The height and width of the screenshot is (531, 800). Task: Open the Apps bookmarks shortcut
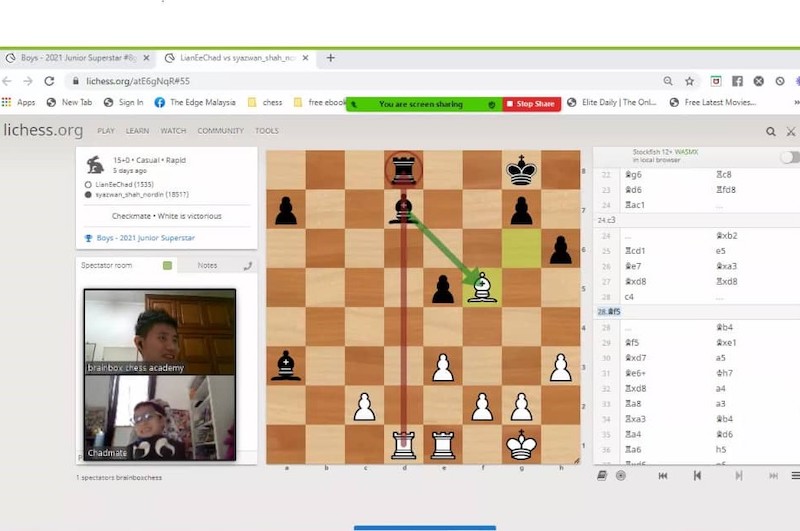pyautogui.click(x=19, y=103)
